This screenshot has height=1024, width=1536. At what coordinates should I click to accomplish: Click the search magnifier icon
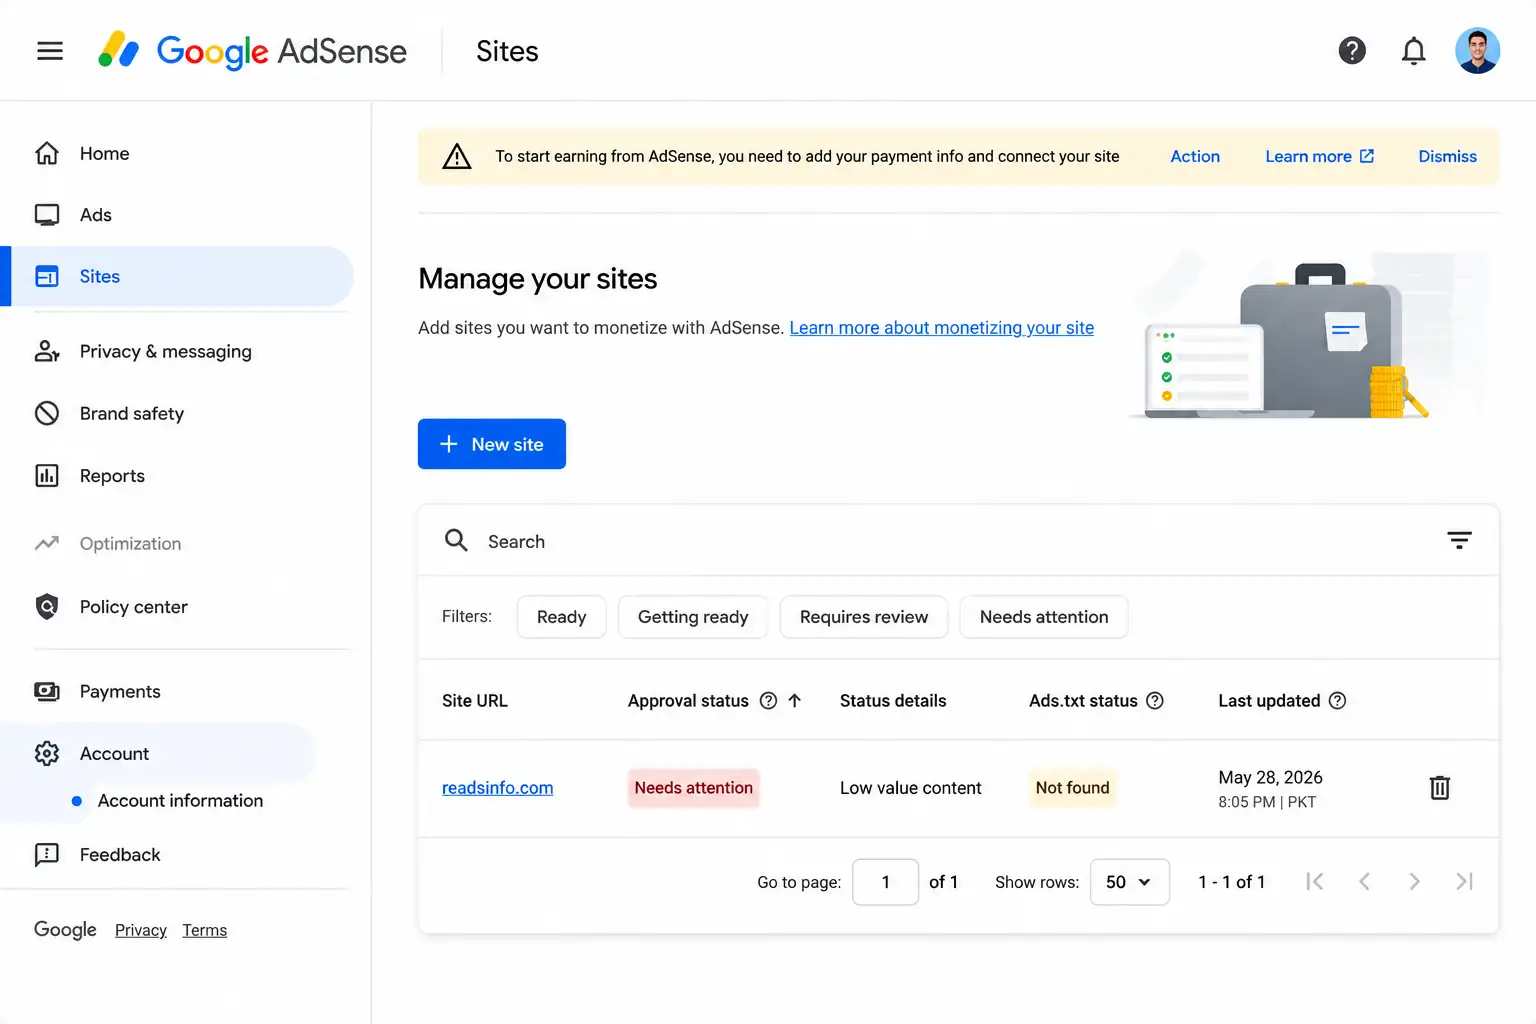click(x=456, y=540)
